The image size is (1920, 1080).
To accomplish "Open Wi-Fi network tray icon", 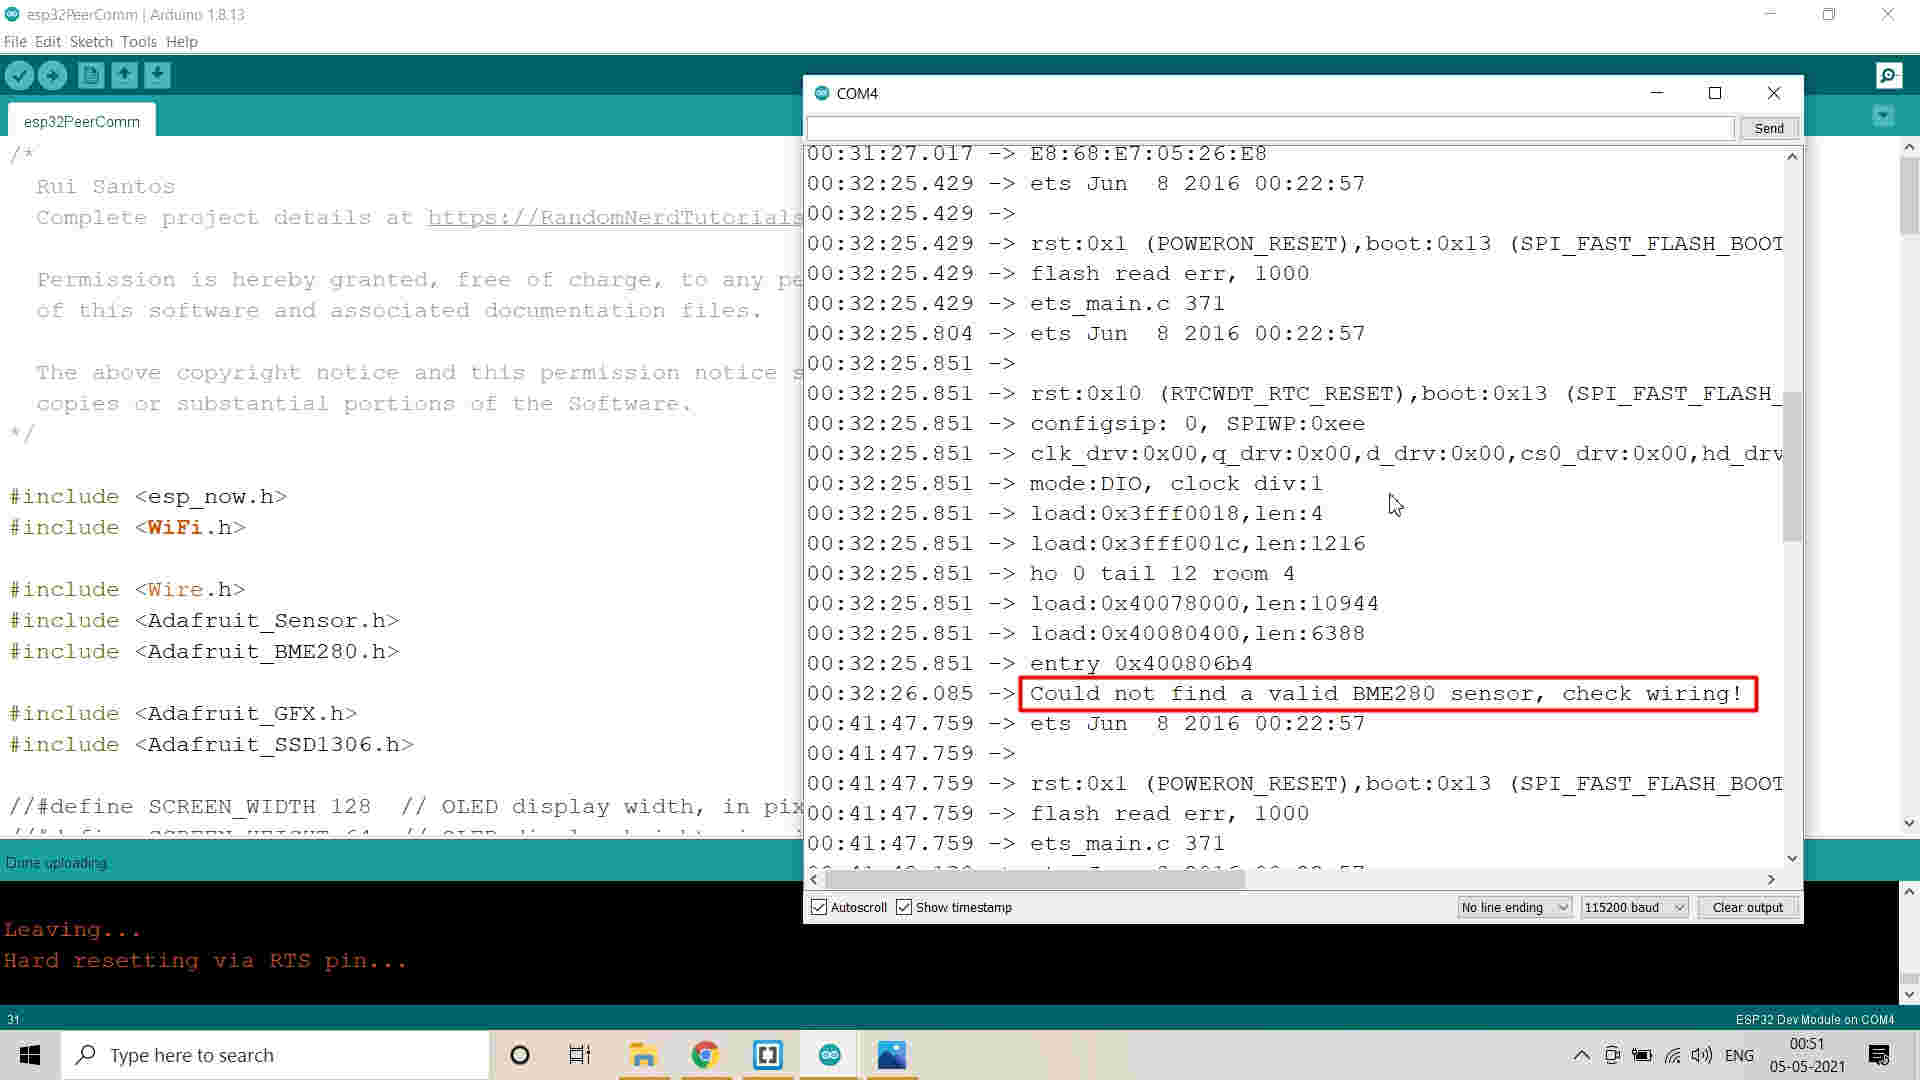I will (x=1672, y=1055).
